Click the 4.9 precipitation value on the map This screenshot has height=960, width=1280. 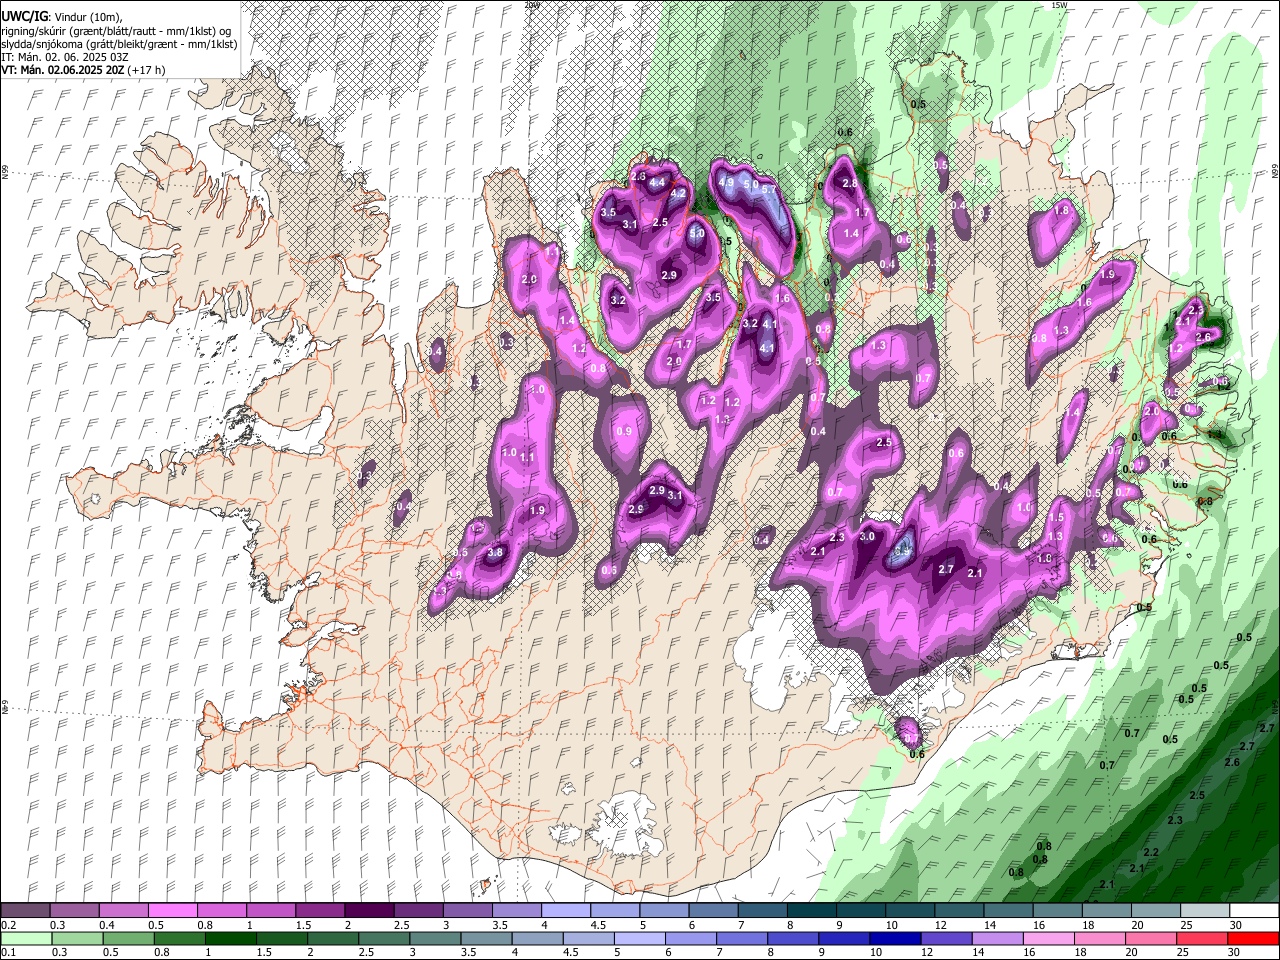pyautogui.click(x=727, y=182)
